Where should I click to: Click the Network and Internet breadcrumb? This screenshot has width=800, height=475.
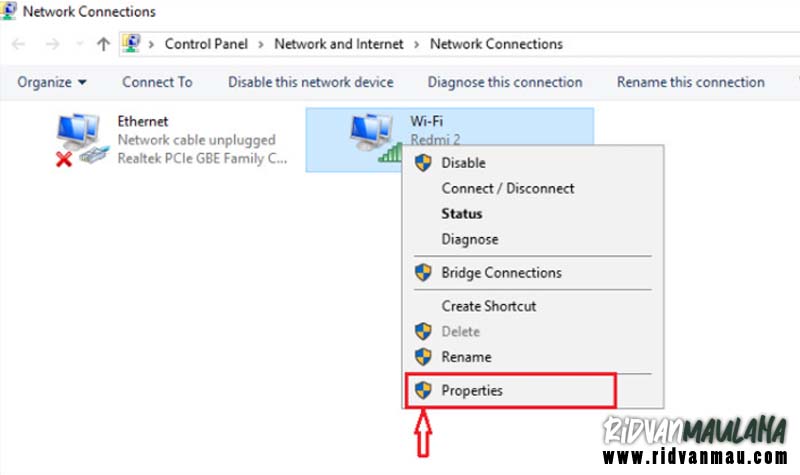tap(339, 44)
